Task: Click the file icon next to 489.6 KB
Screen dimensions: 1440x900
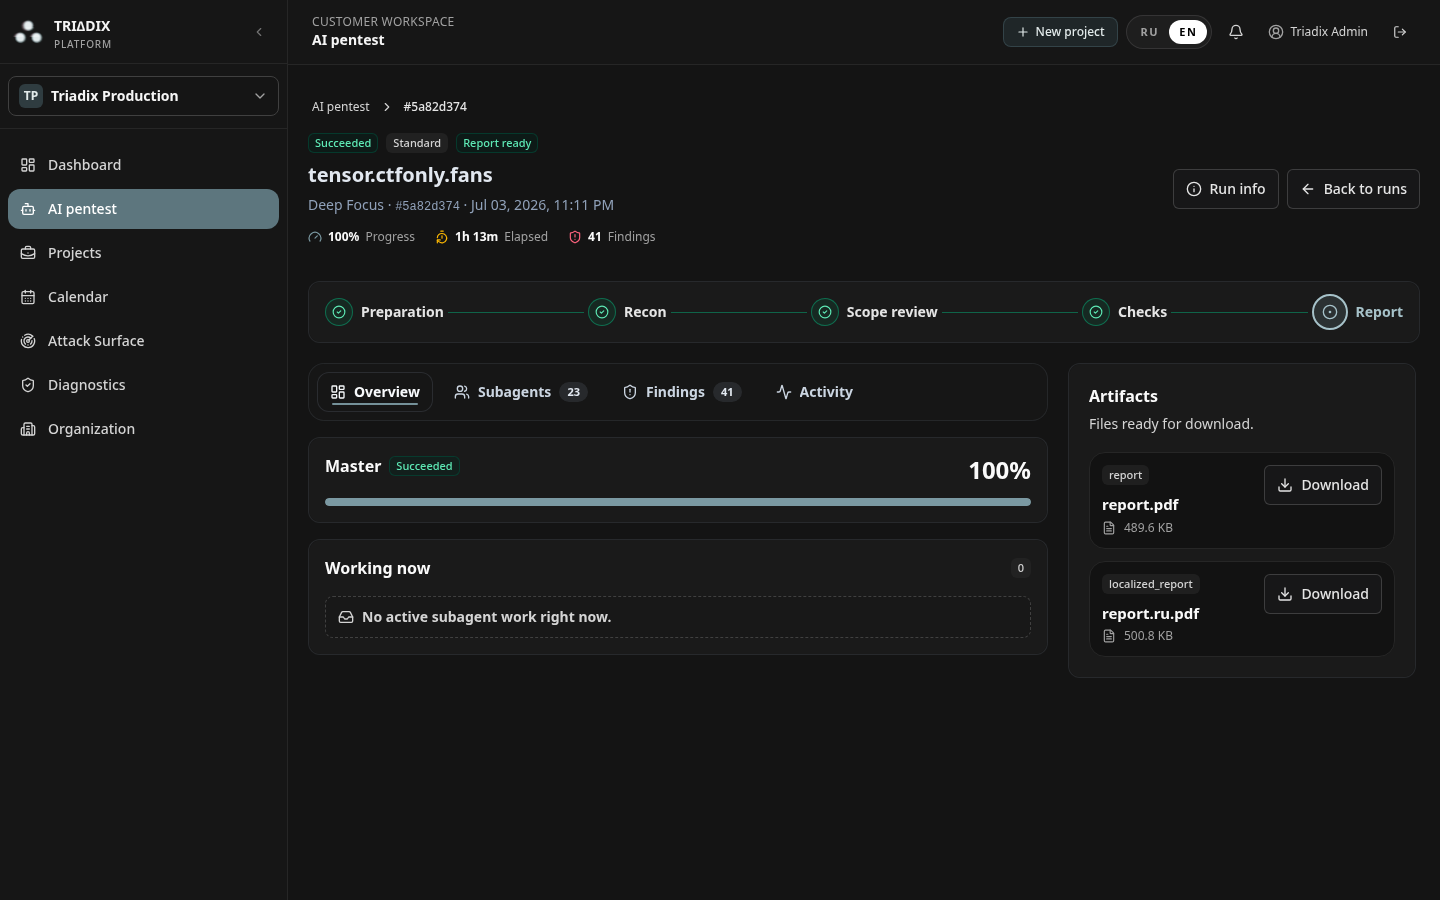Action: coord(1109,528)
